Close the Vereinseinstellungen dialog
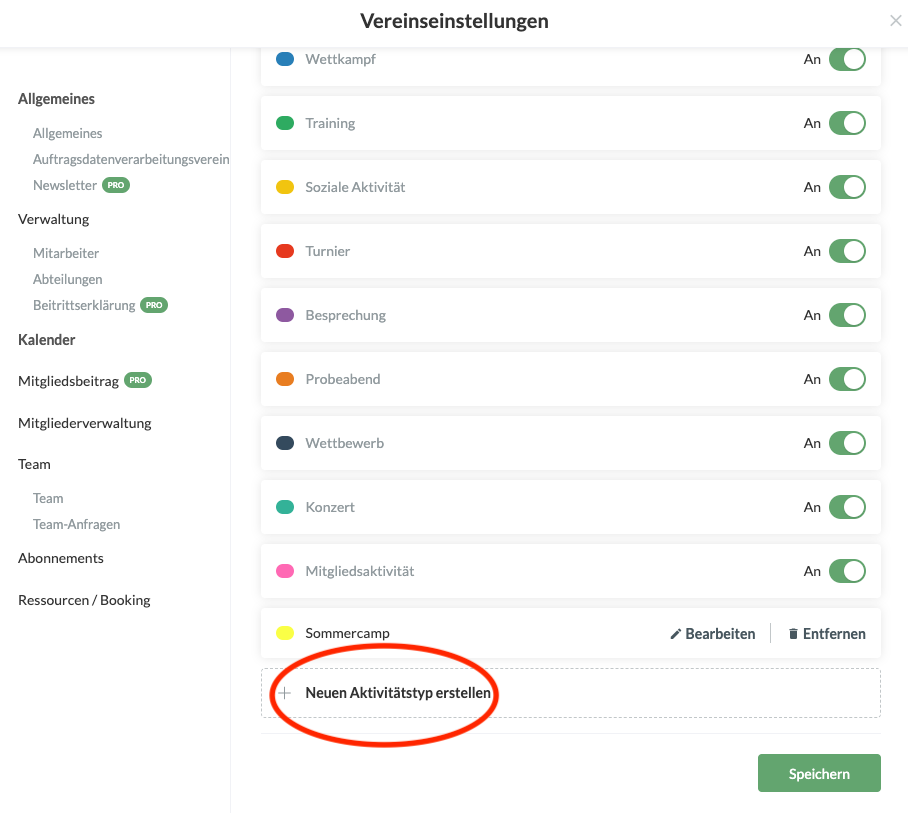The height and width of the screenshot is (813, 908). point(895,21)
